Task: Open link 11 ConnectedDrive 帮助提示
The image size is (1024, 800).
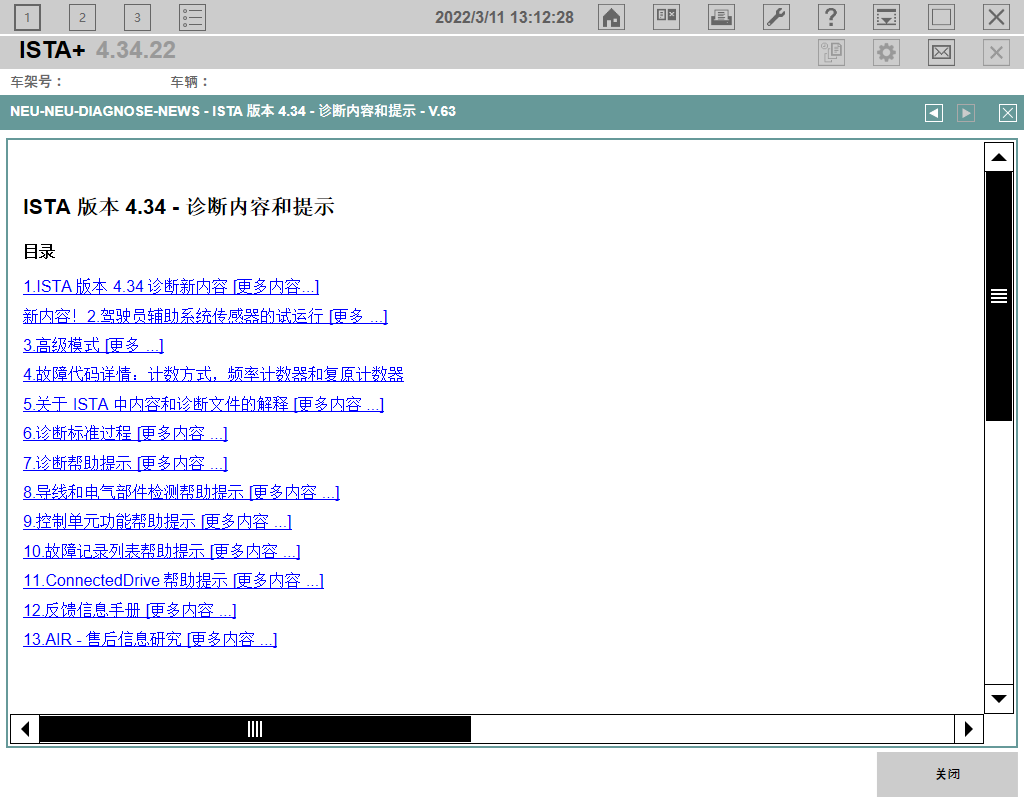Action: 174,581
